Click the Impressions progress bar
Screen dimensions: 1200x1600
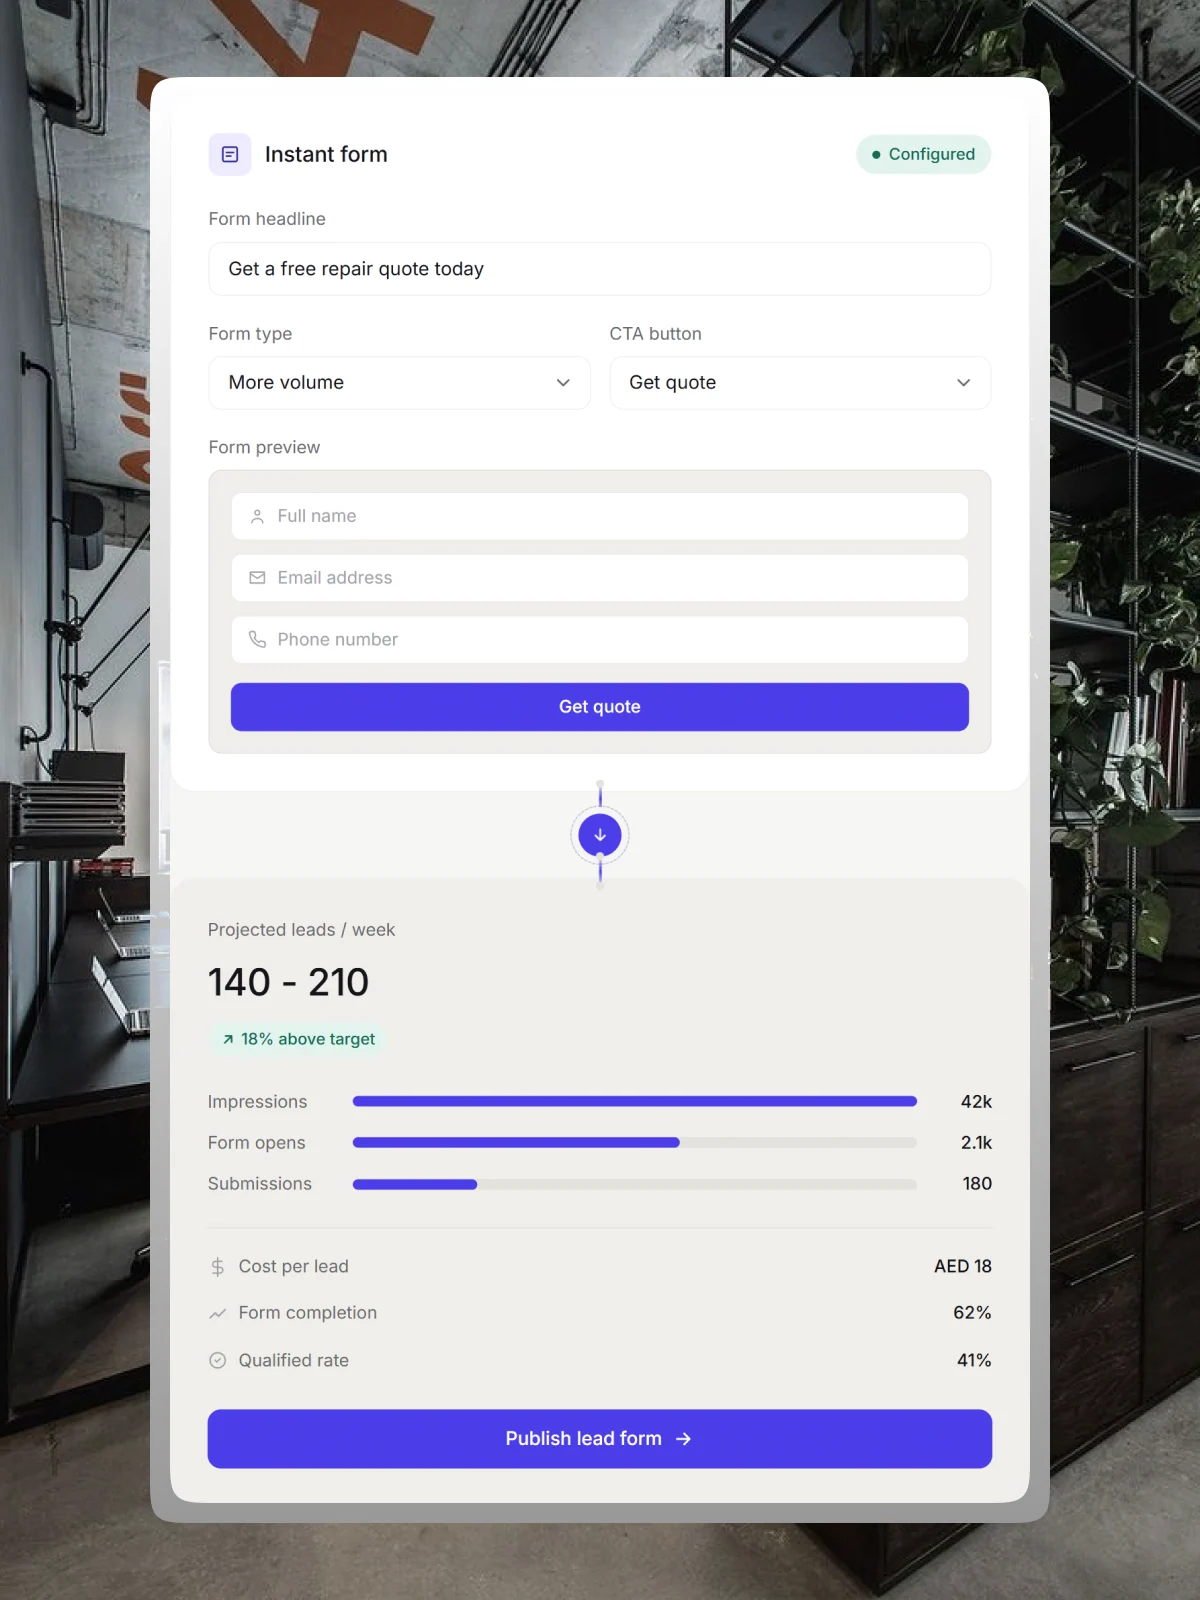pos(635,1101)
